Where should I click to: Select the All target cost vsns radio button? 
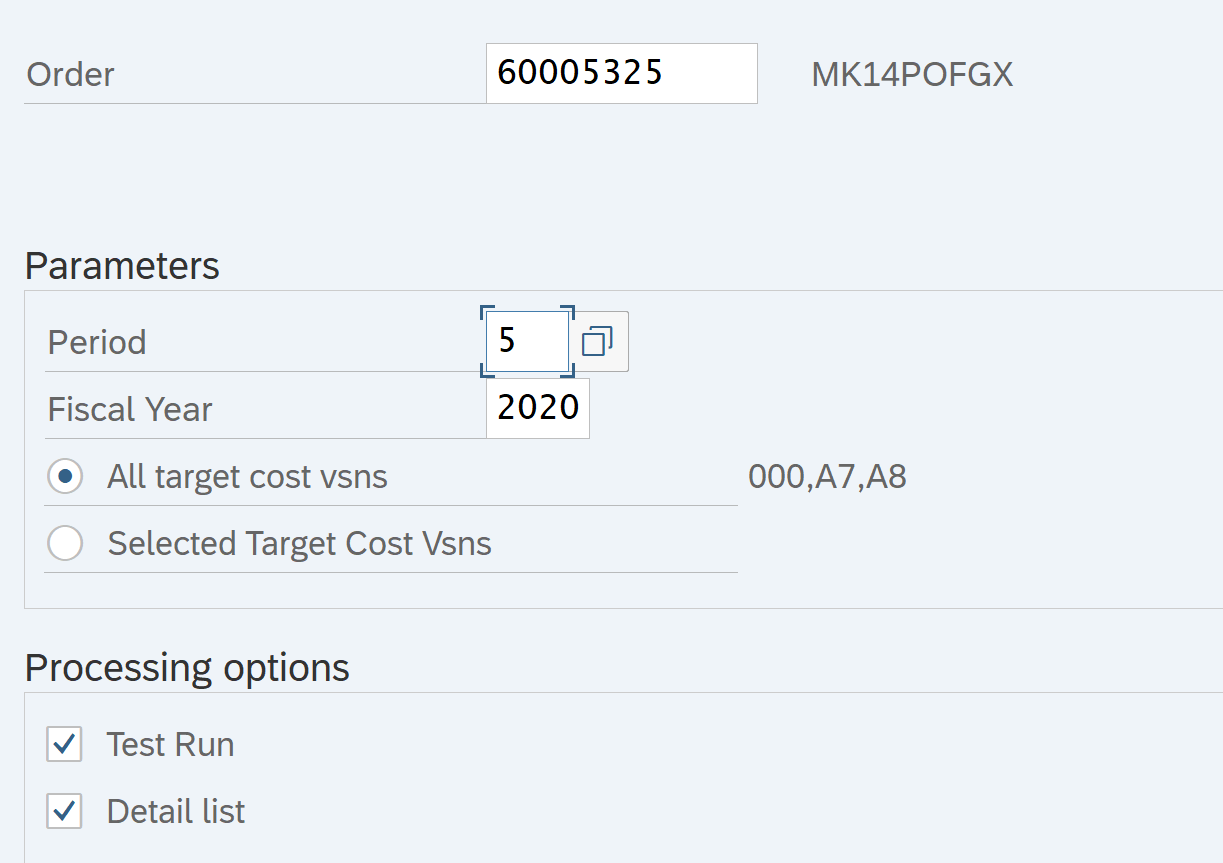point(66,476)
